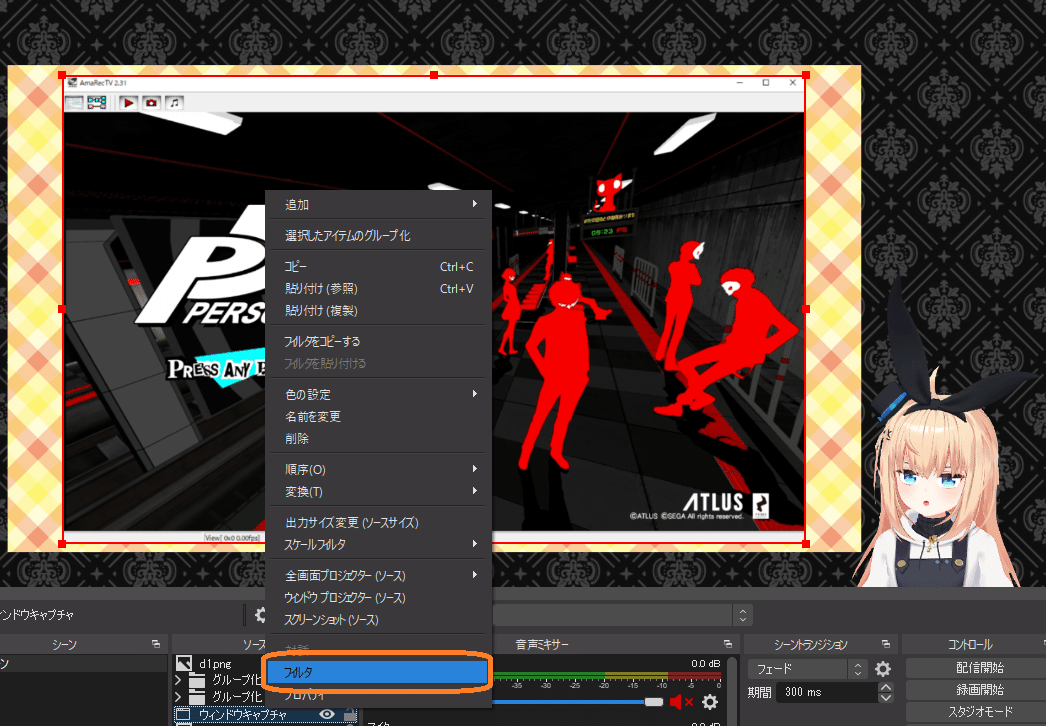This screenshot has height=726, width=1046.
Task: Expand 全画面プロジェクター (ソース) submenu
Action: point(378,575)
